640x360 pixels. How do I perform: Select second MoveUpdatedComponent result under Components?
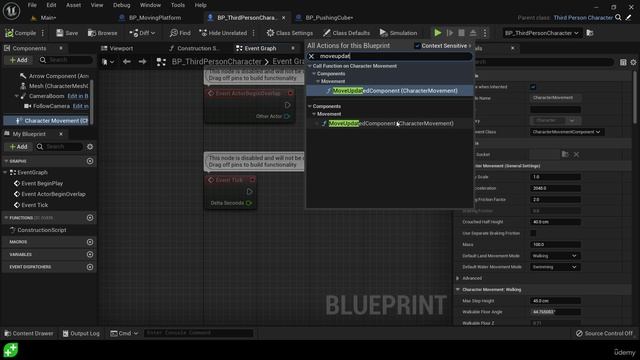[390, 123]
